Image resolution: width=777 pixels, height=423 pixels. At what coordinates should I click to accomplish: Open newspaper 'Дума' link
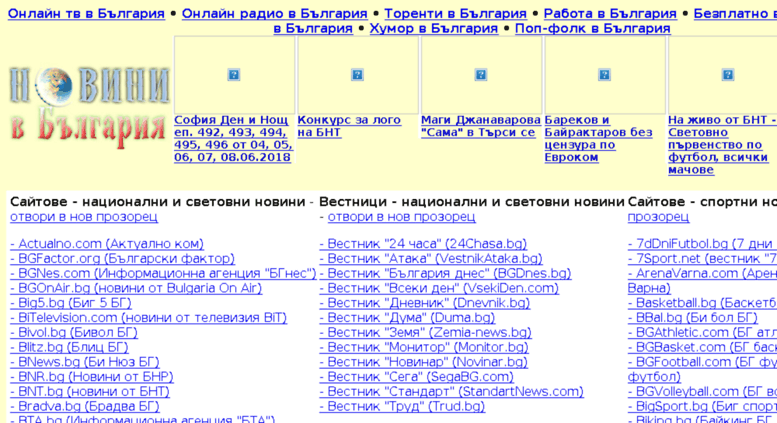407,317
